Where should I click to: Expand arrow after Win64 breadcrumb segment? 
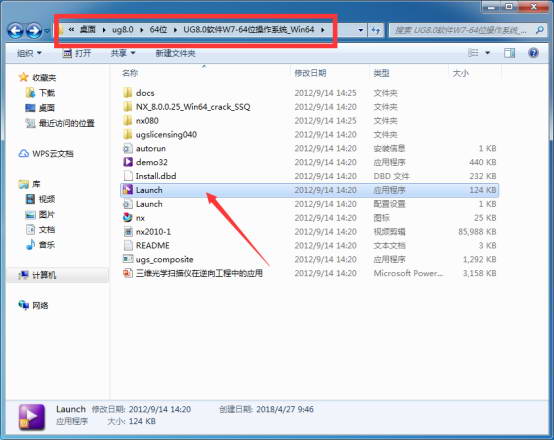click(x=323, y=30)
